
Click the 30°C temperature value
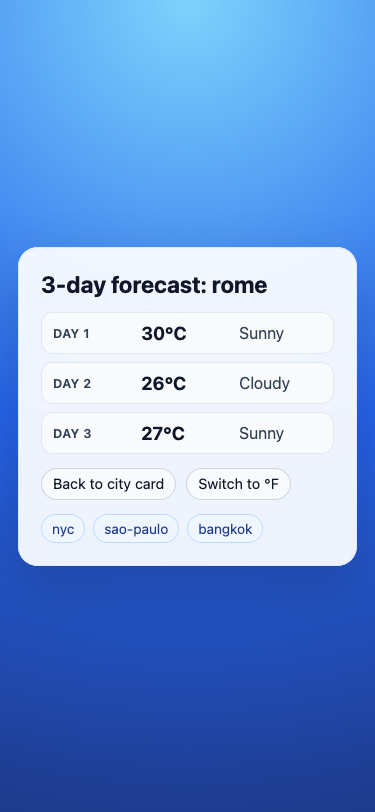(164, 334)
